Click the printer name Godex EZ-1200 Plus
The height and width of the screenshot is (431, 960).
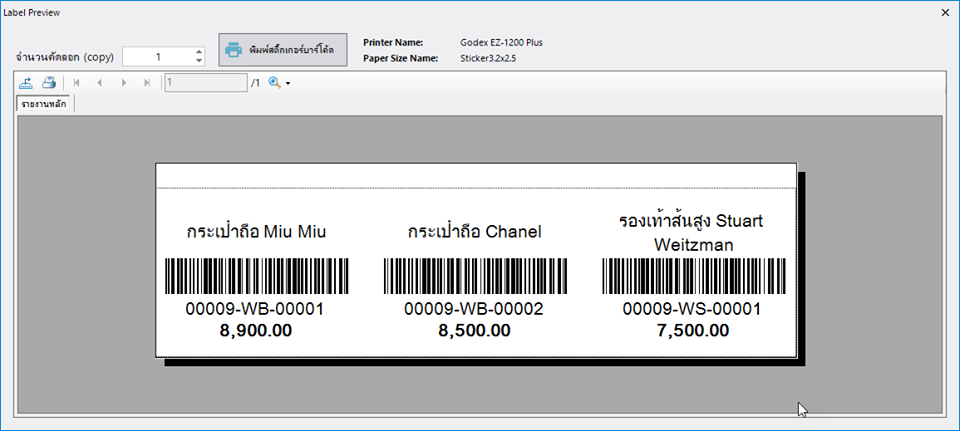click(x=501, y=43)
